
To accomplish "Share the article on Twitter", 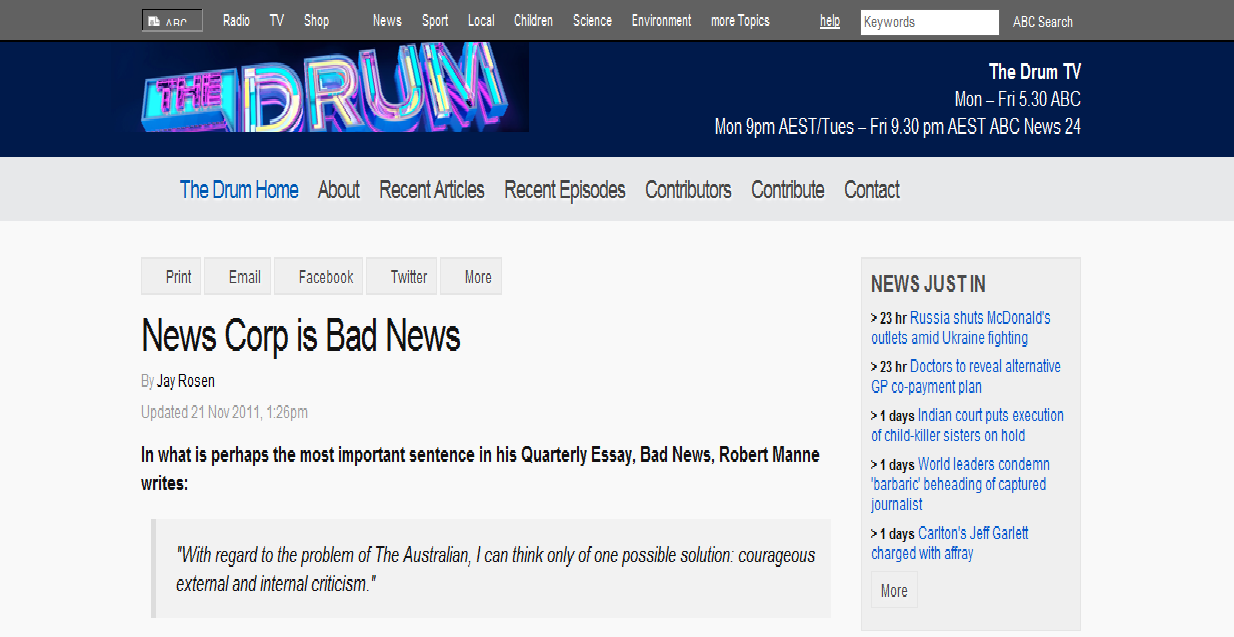I will point(401,276).
